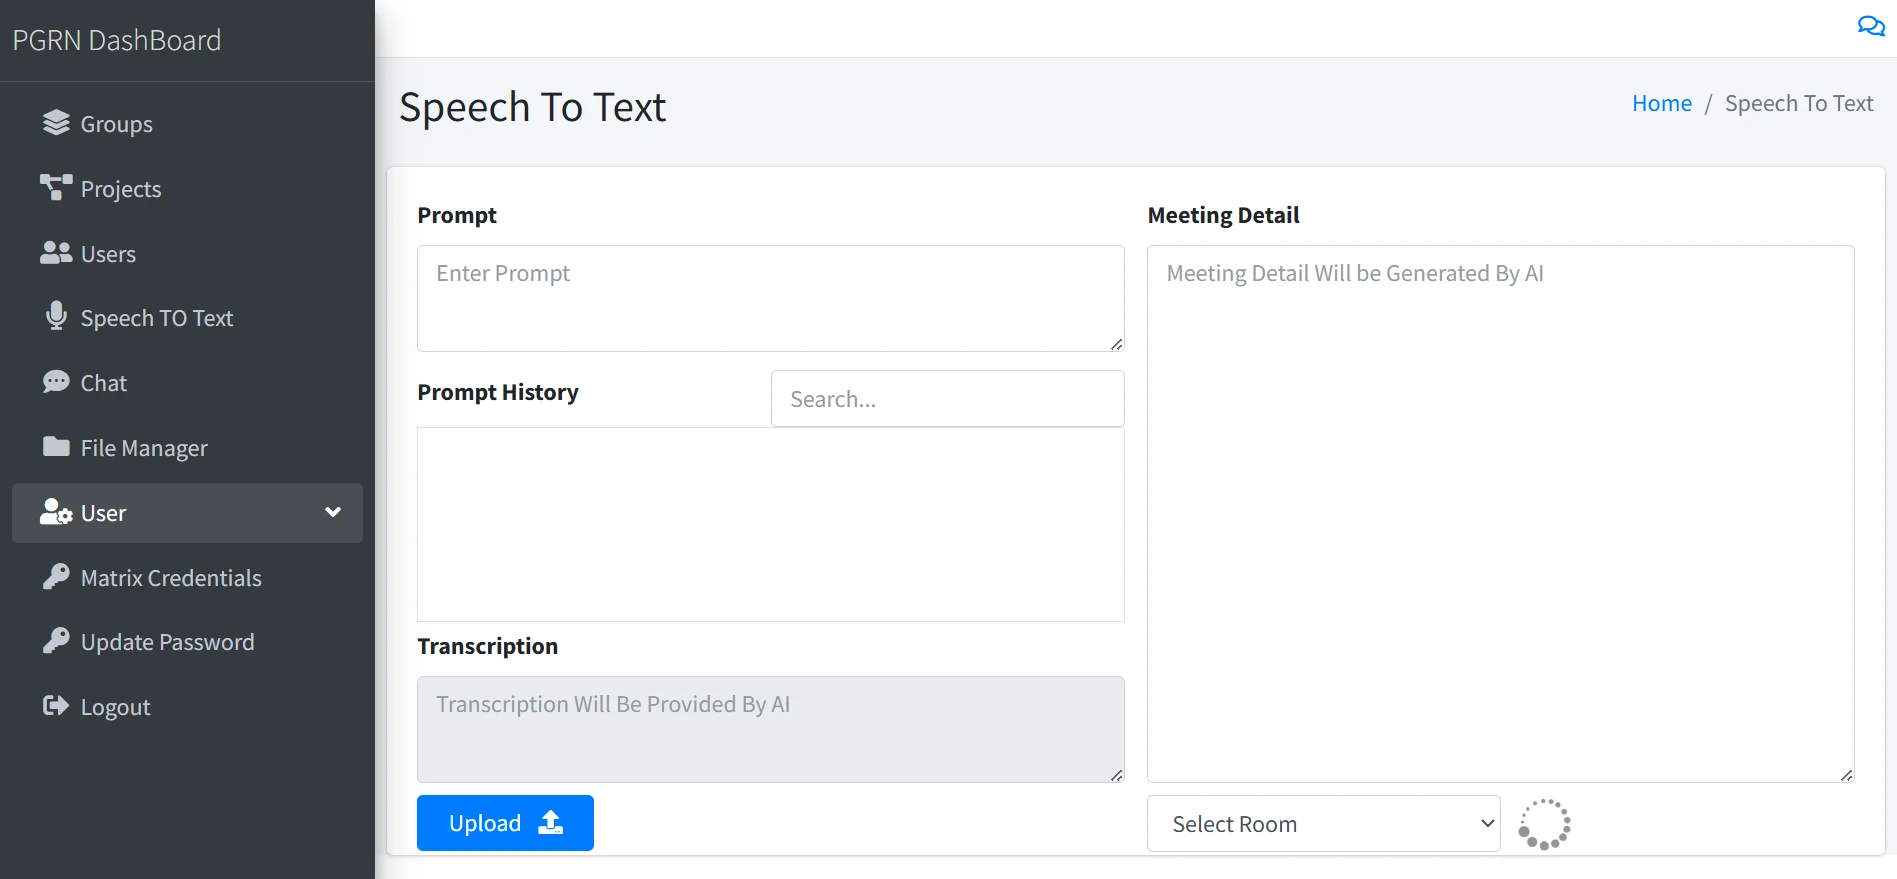
Task: Click the Meeting Detail text area
Action: (1500, 513)
